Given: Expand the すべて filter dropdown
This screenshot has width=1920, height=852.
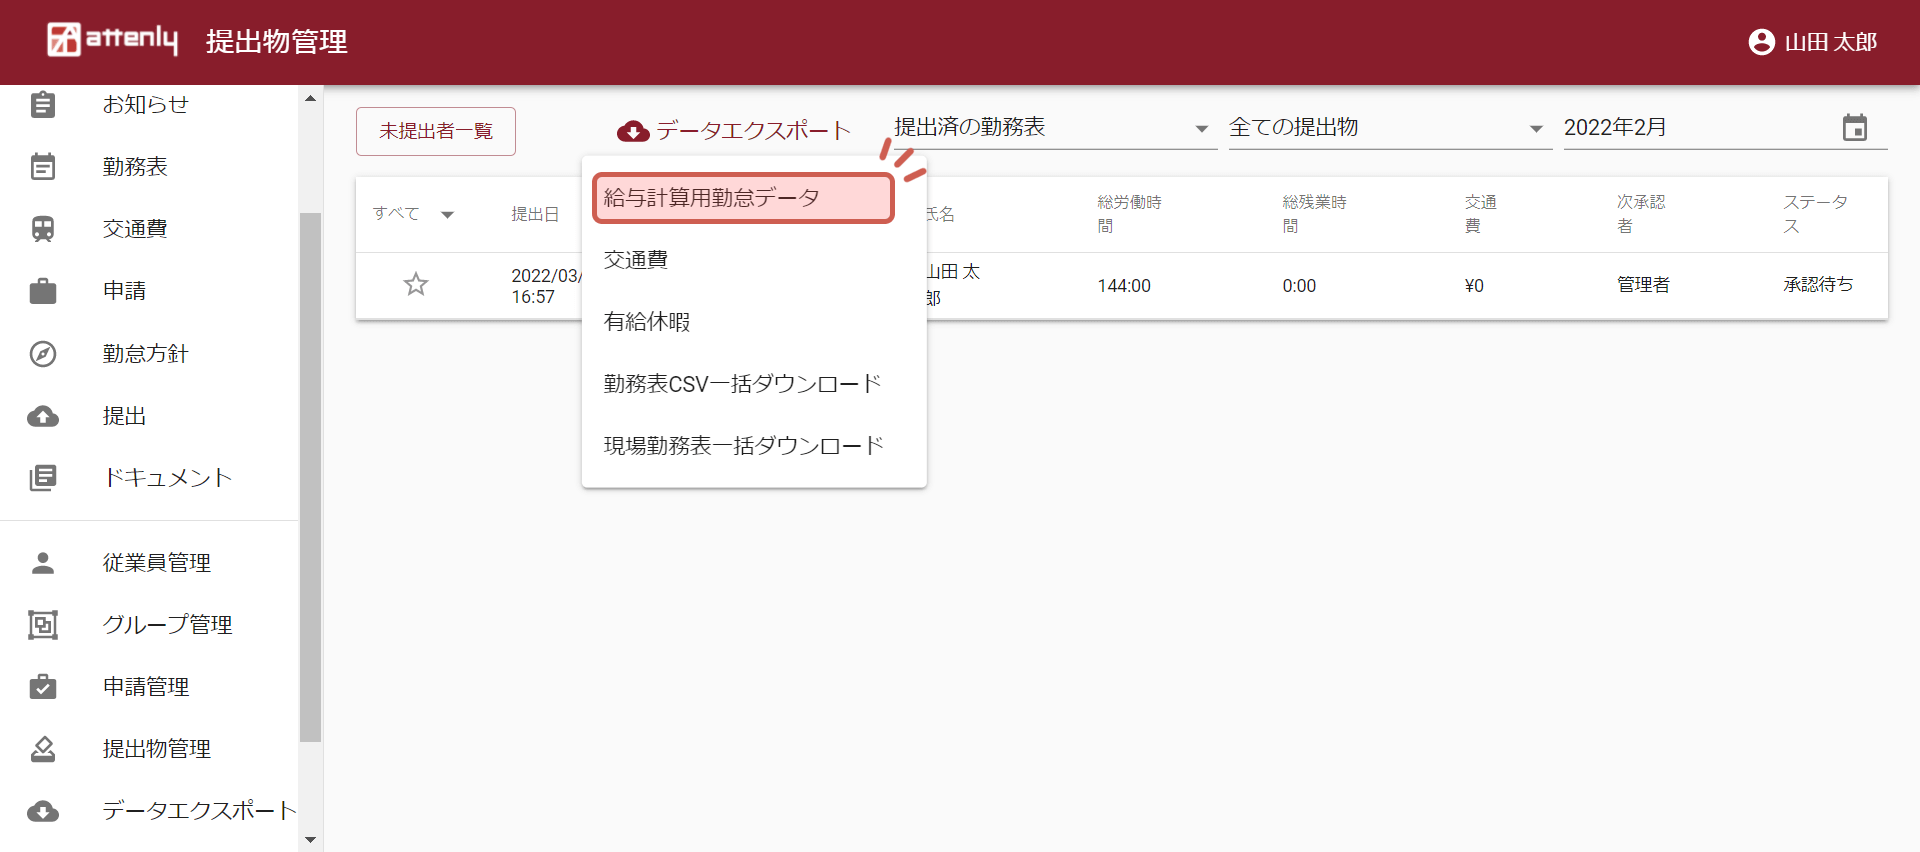Looking at the screenshot, I should click(x=447, y=214).
